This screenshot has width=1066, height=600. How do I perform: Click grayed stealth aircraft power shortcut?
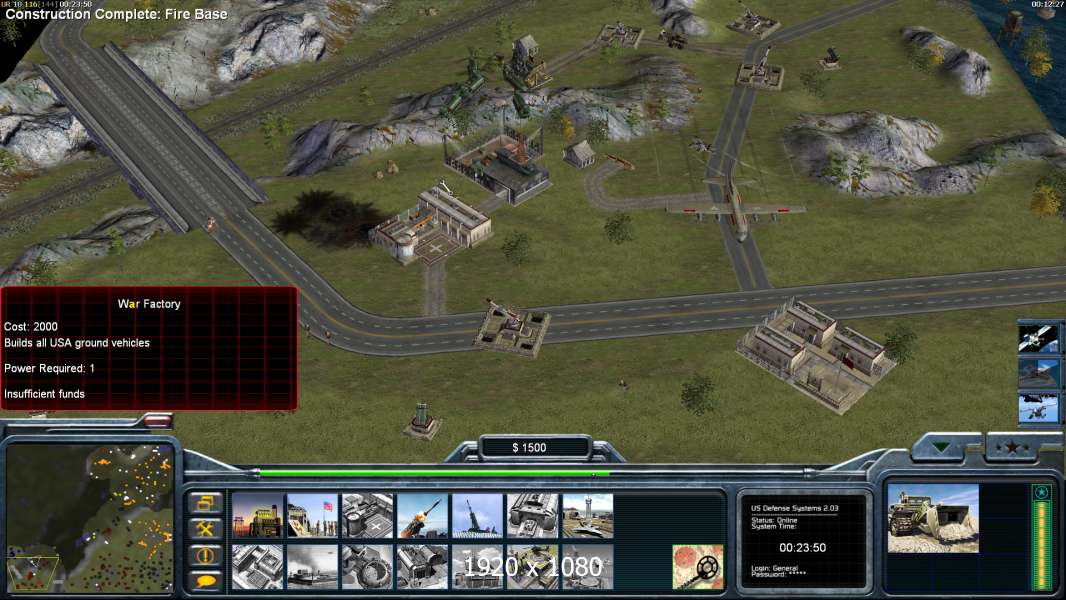pyautogui.click(x=1038, y=373)
